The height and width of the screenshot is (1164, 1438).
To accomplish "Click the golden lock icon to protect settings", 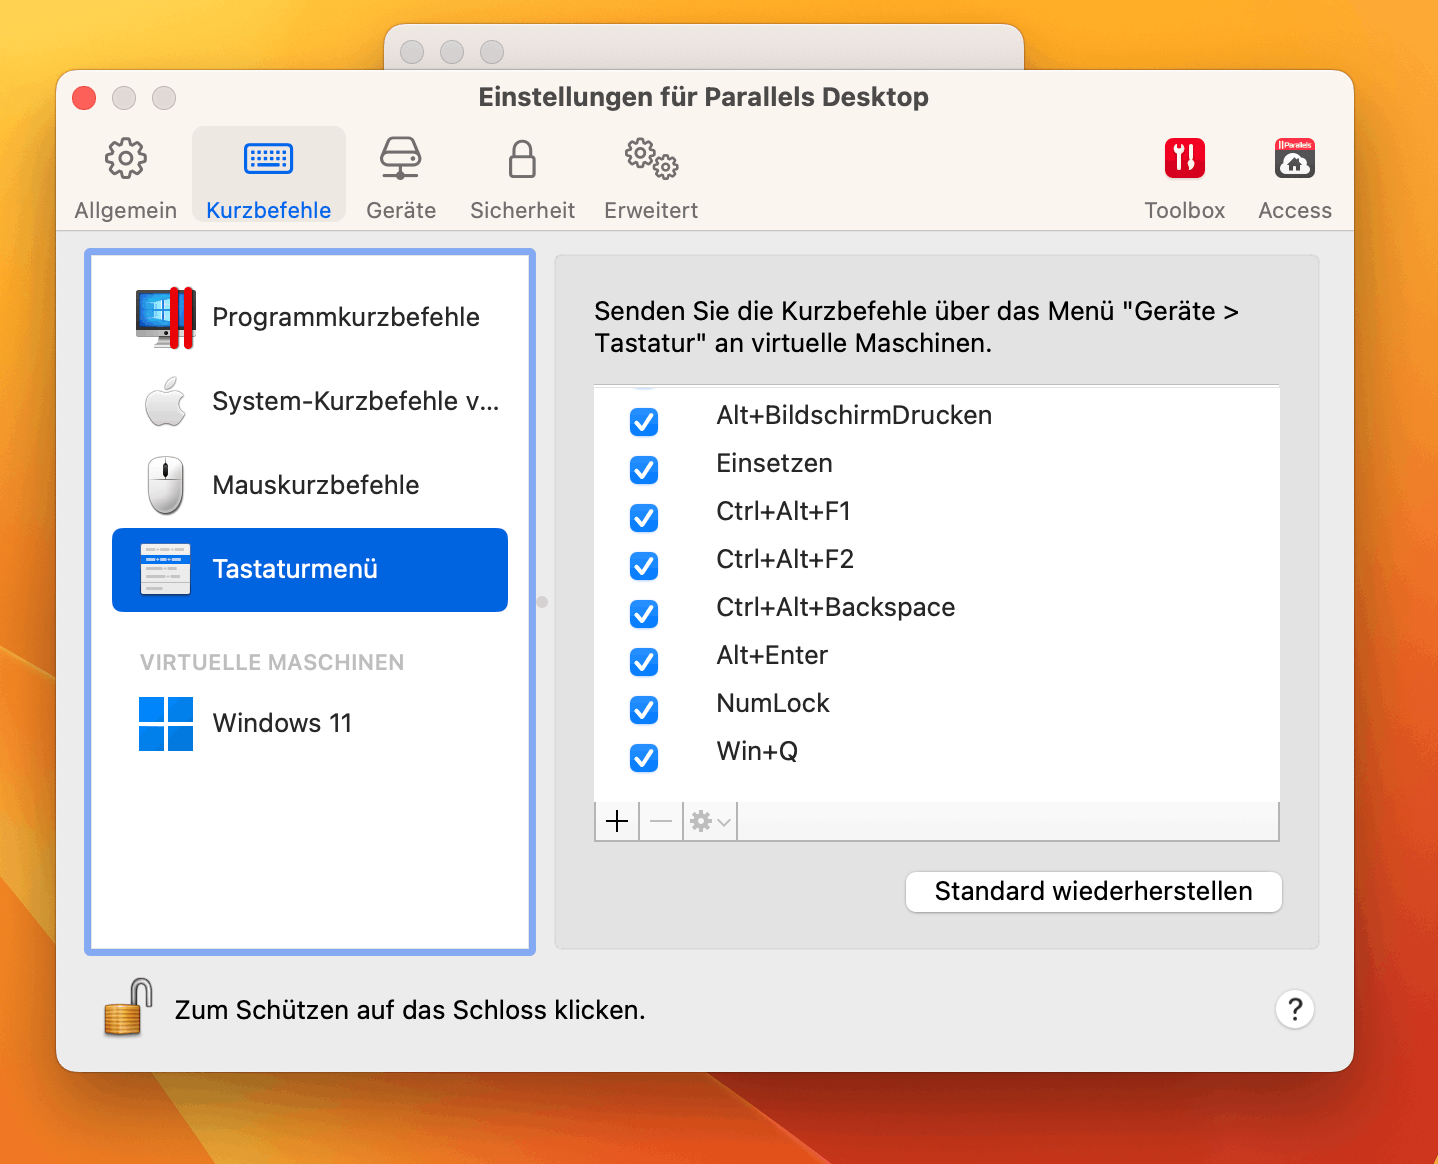I will pos(128,1007).
